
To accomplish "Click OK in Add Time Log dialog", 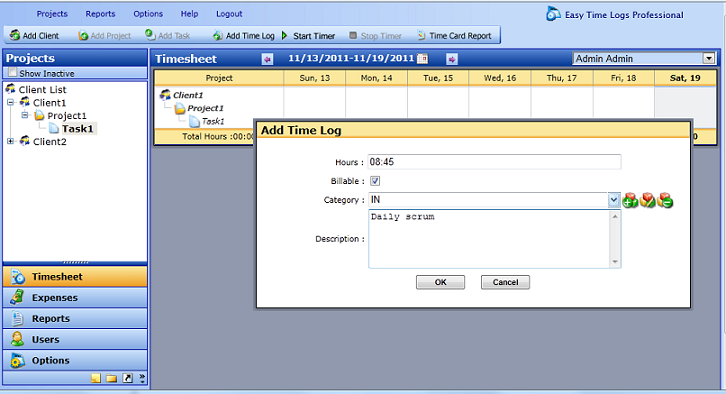I will pyautogui.click(x=440, y=282).
